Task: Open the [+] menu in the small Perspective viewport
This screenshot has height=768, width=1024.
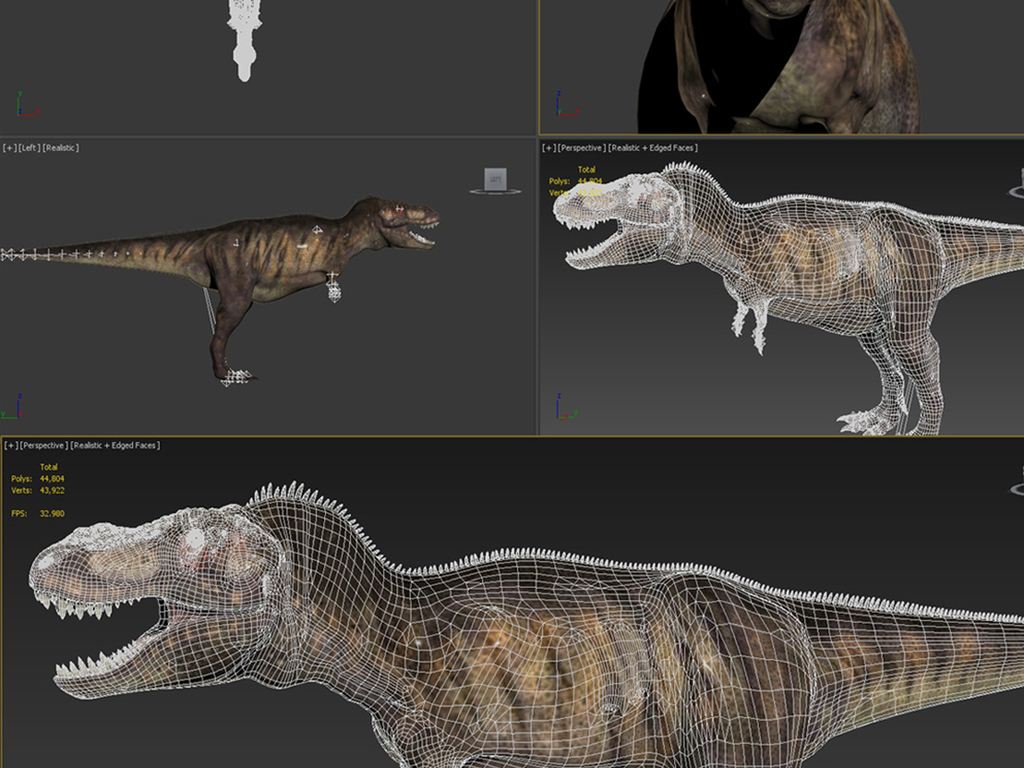Action: click(548, 148)
